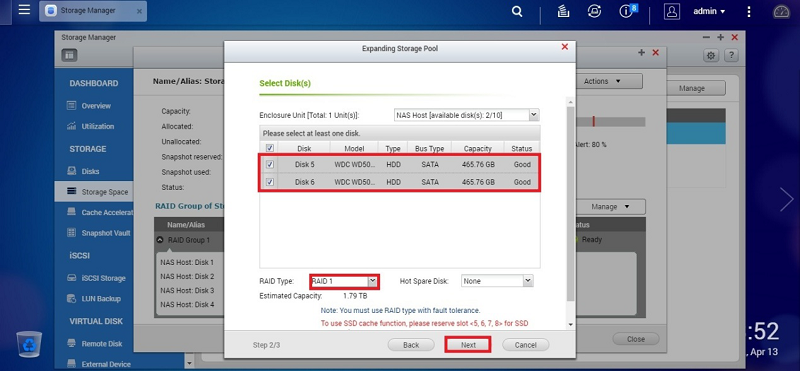
Task: Open iSCSI Storage in the sidebar
Action: (103, 278)
